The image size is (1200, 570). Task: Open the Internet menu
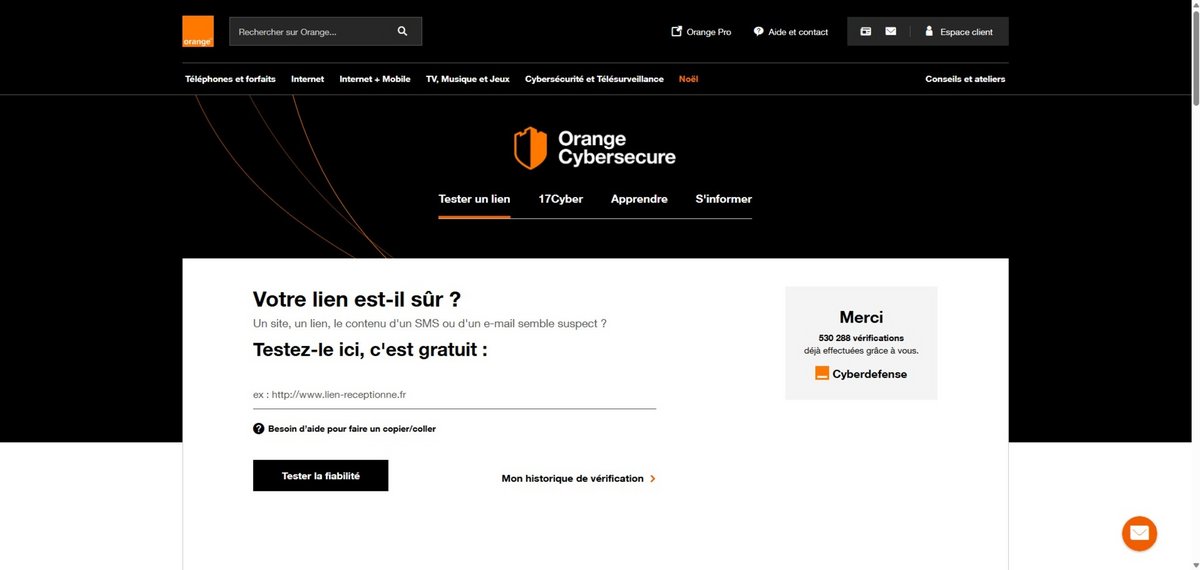tap(308, 79)
